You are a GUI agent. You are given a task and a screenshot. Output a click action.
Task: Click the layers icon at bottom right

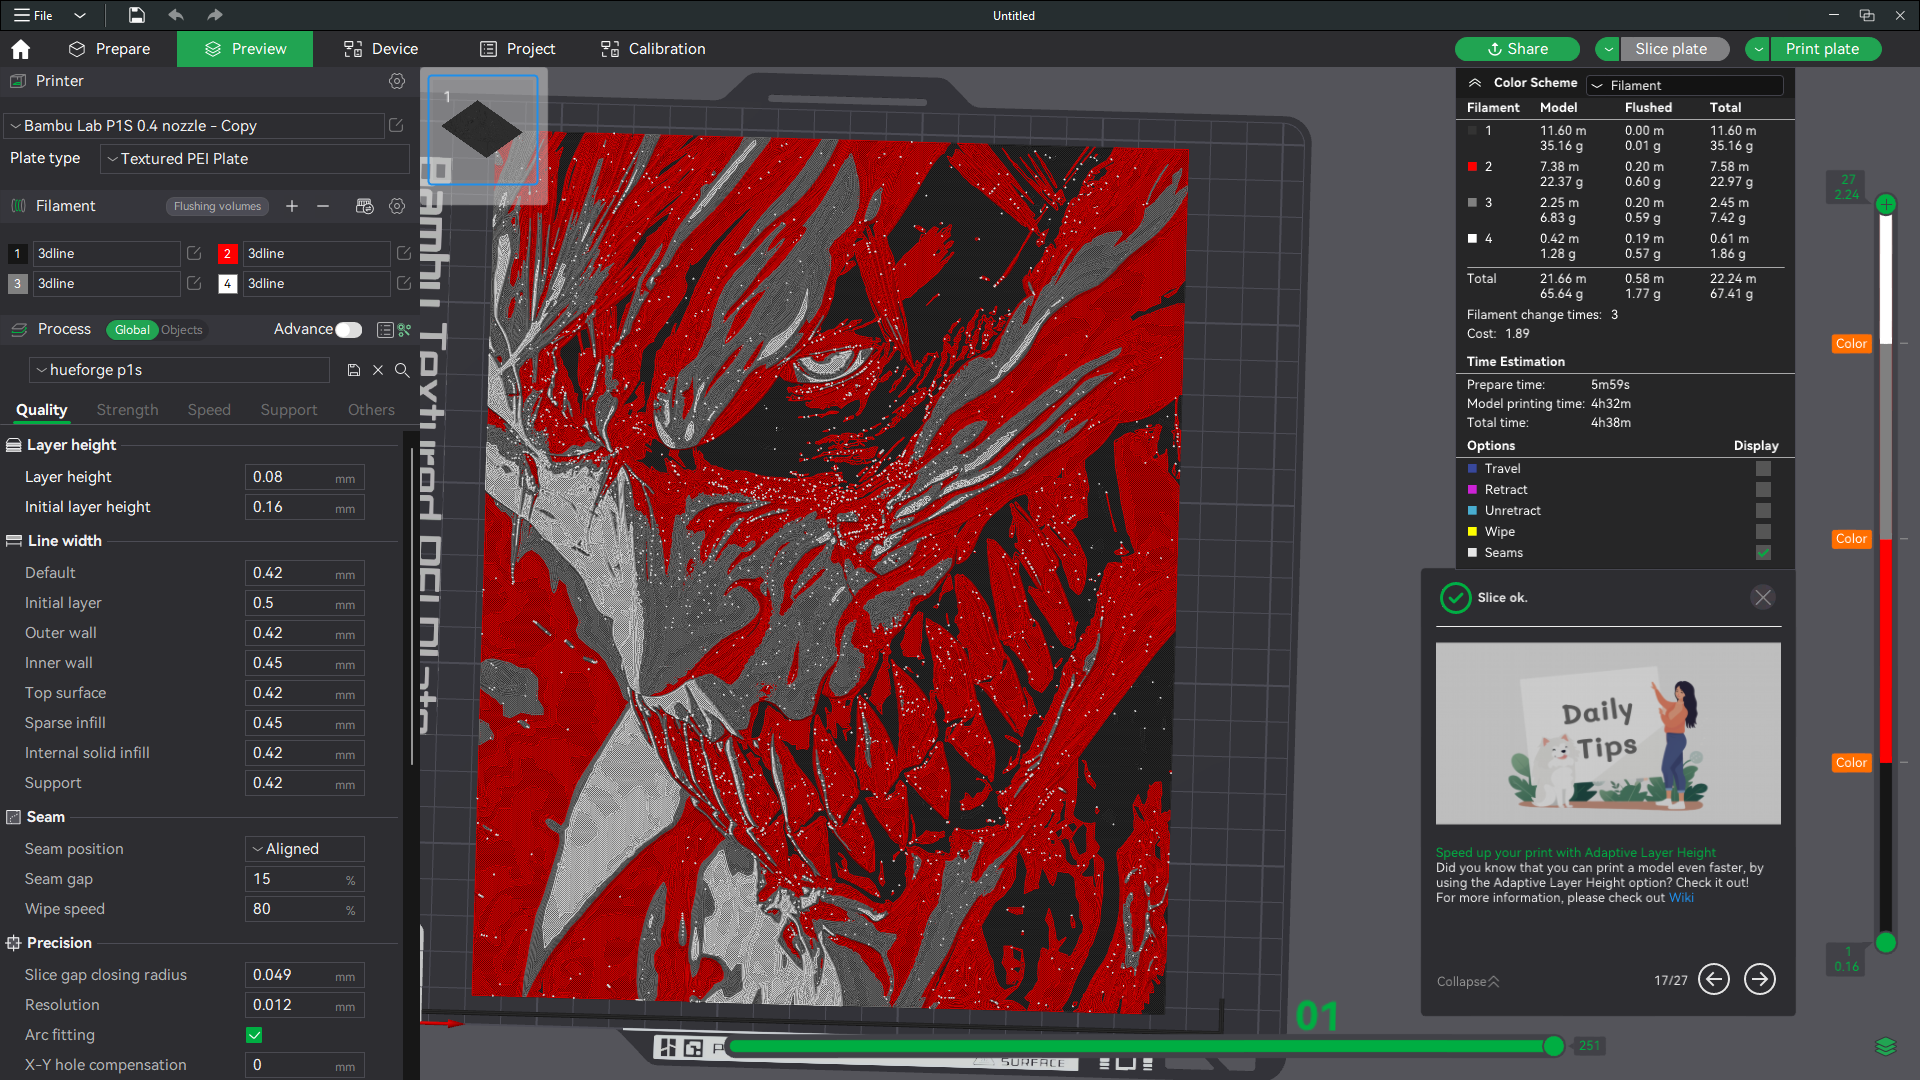click(x=1885, y=1046)
